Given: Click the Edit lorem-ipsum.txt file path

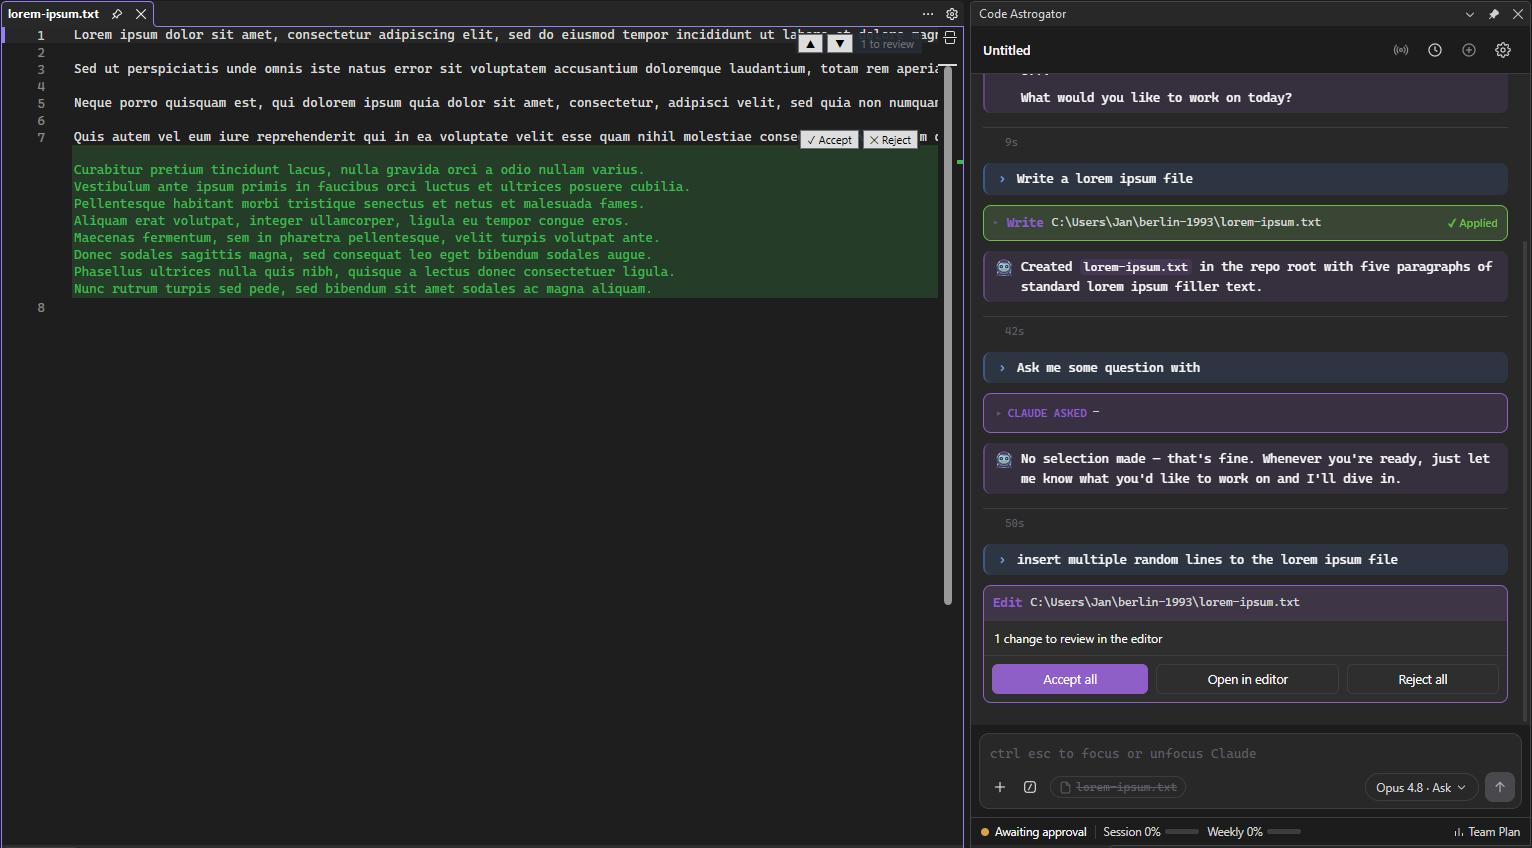Looking at the screenshot, I should [x=1165, y=602].
